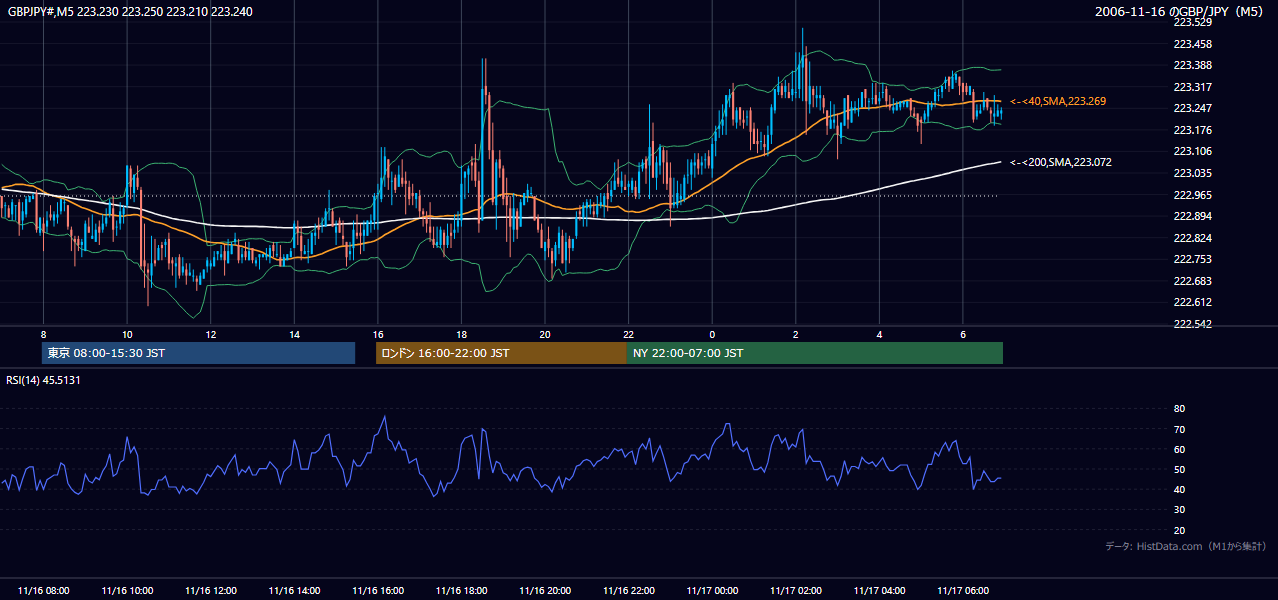This screenshot has width=1278, height=600.
Task: Click the 11/17 04:00 time label
Action: (x=879, y=591)
